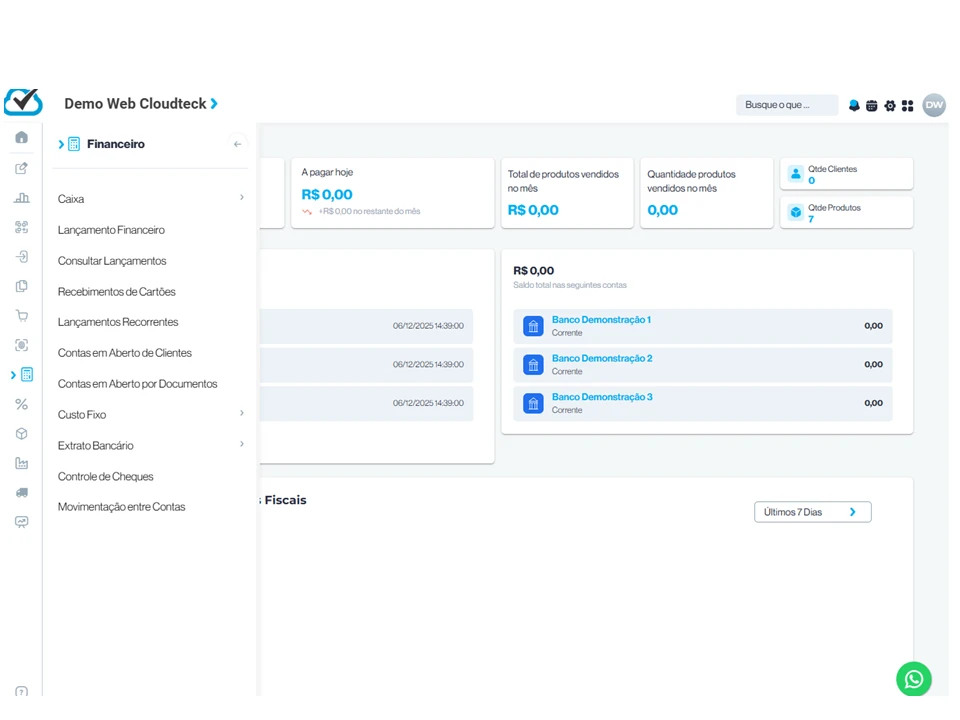The width and height of the screenshot is (960, 720).
Task: Click the Busque o que search field
Action: 786,105
